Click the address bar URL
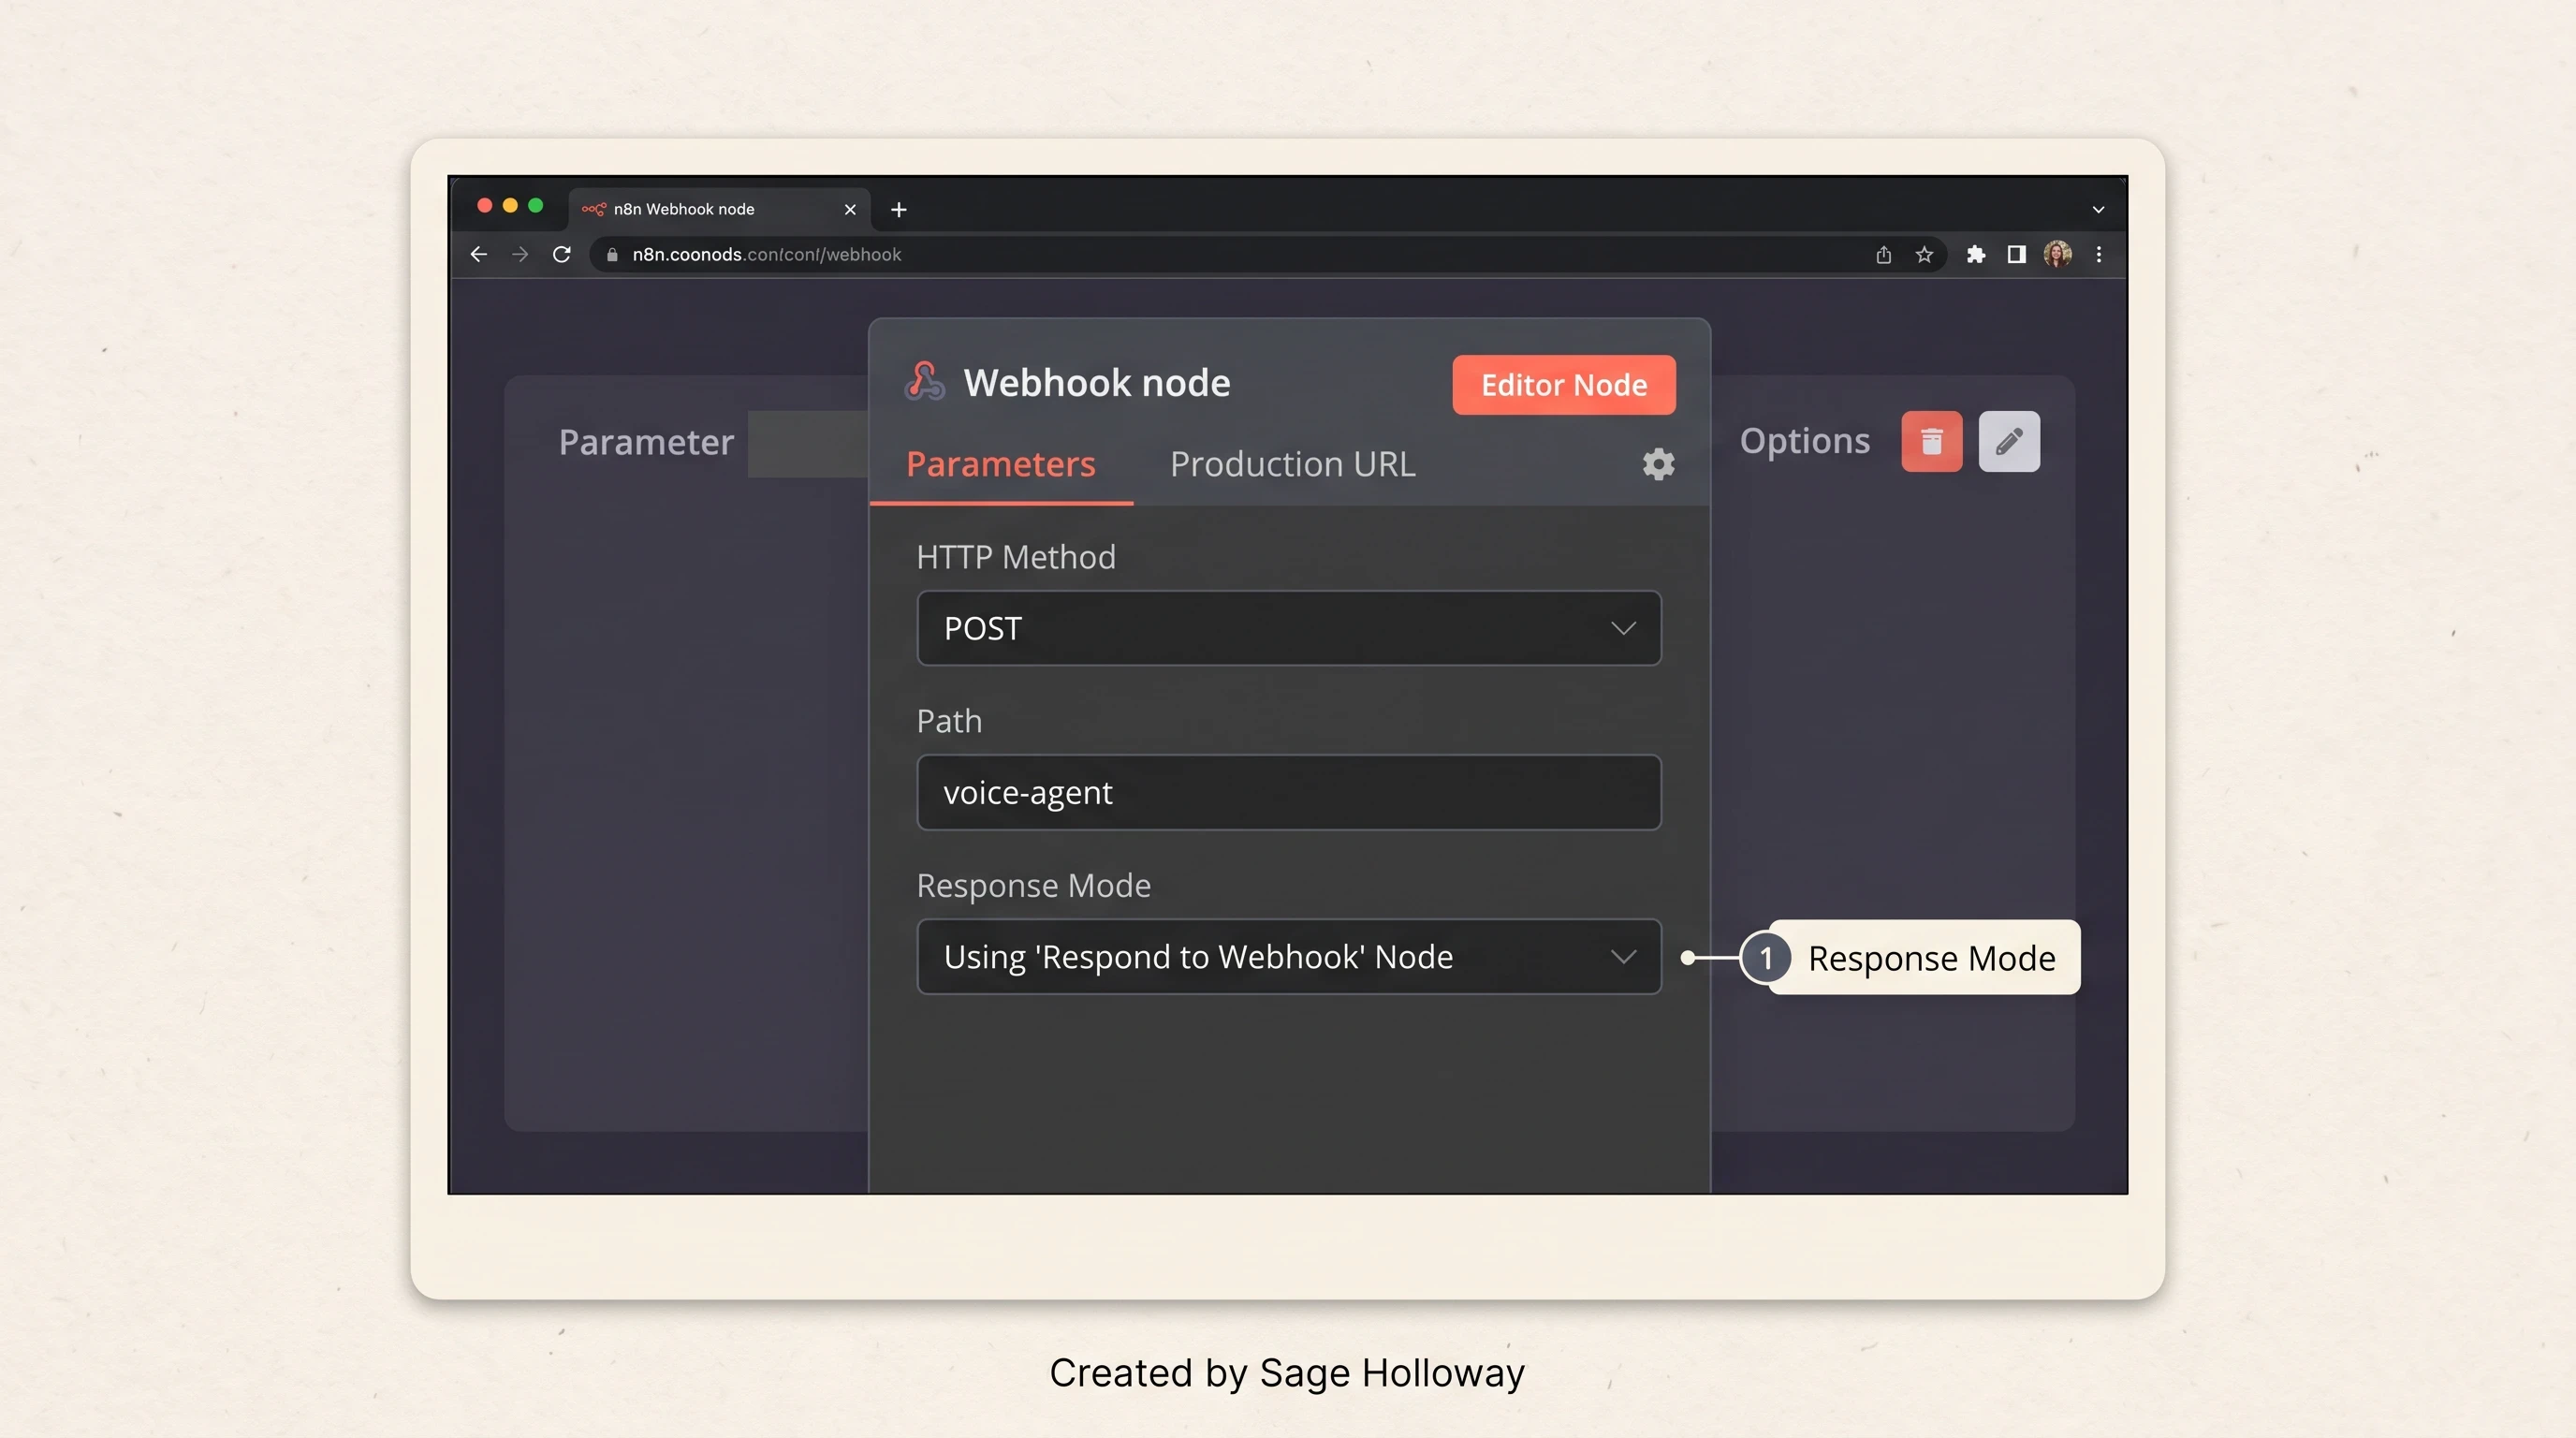2576x1438 pixels. click(x=767, y=255)
